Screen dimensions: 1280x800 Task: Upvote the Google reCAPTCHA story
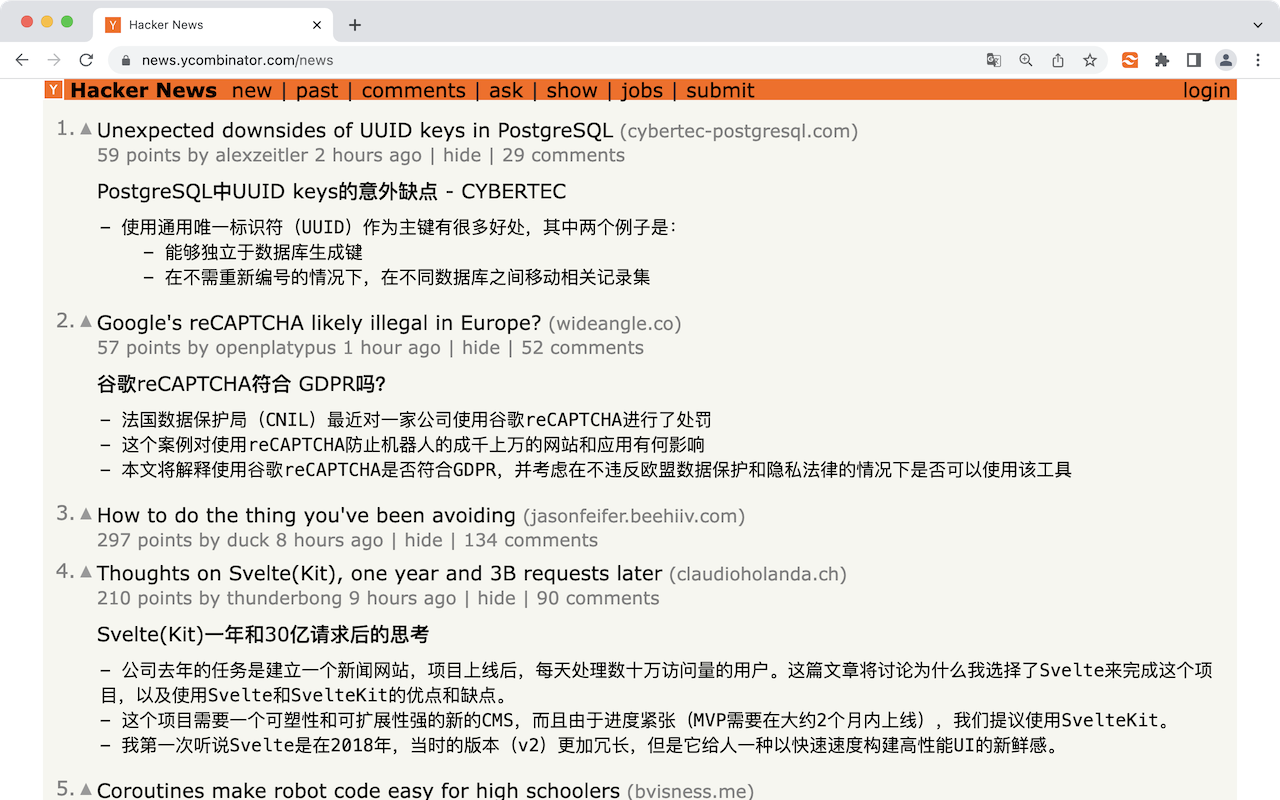[x=86, y=322]
